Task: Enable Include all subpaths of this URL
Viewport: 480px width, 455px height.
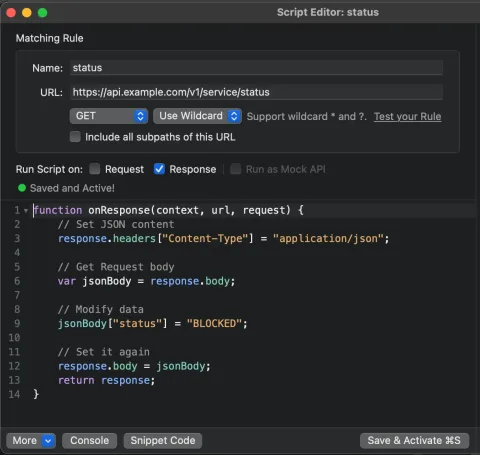Action: 75,137
